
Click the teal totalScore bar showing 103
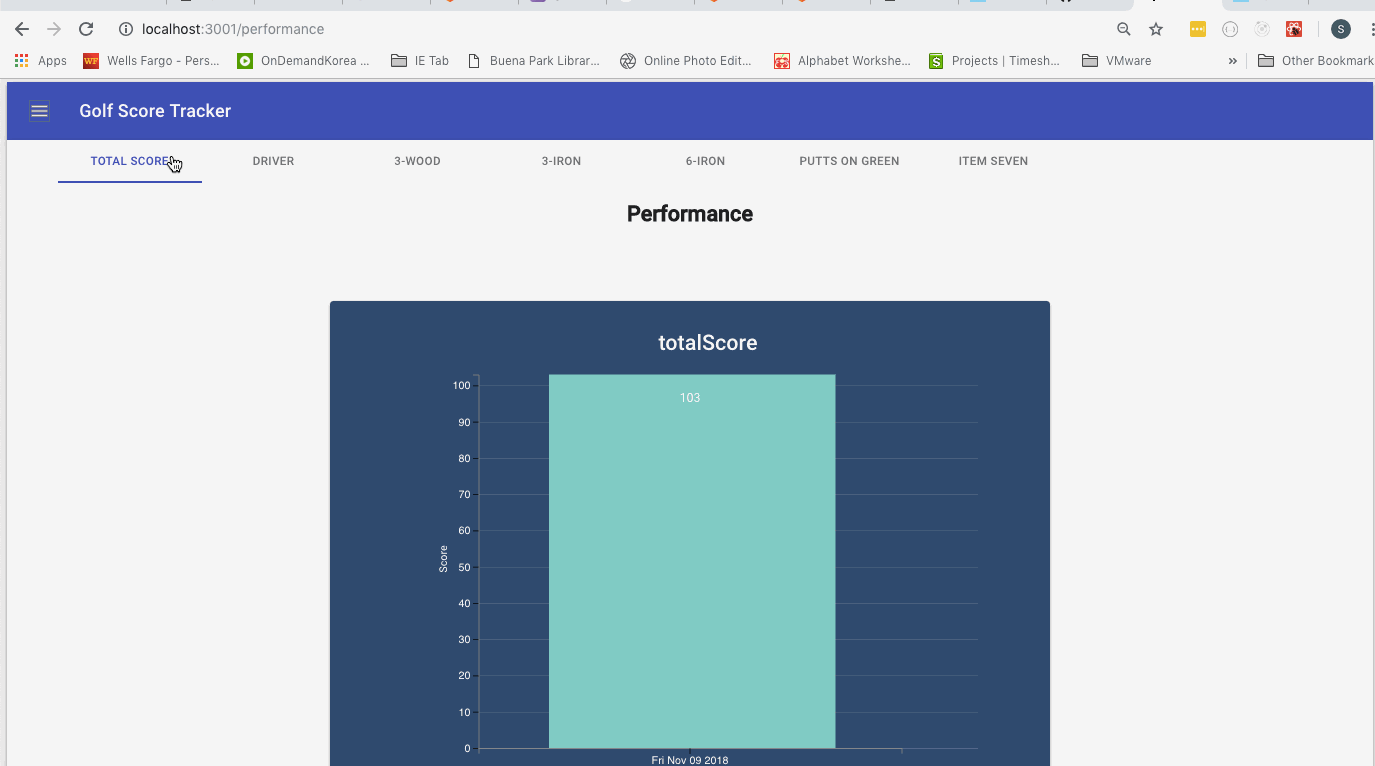pyautogui.click(x=690, y=560)
